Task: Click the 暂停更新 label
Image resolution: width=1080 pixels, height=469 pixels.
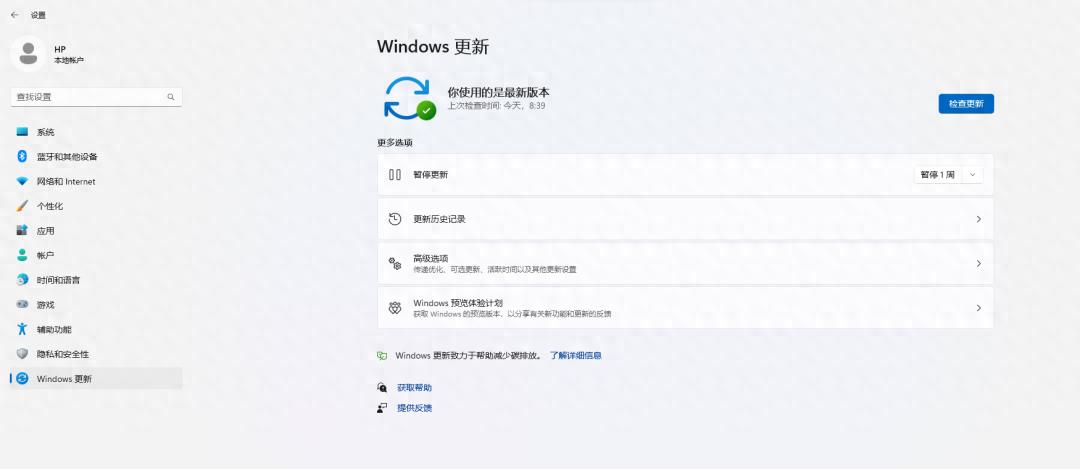Action: 430,175
